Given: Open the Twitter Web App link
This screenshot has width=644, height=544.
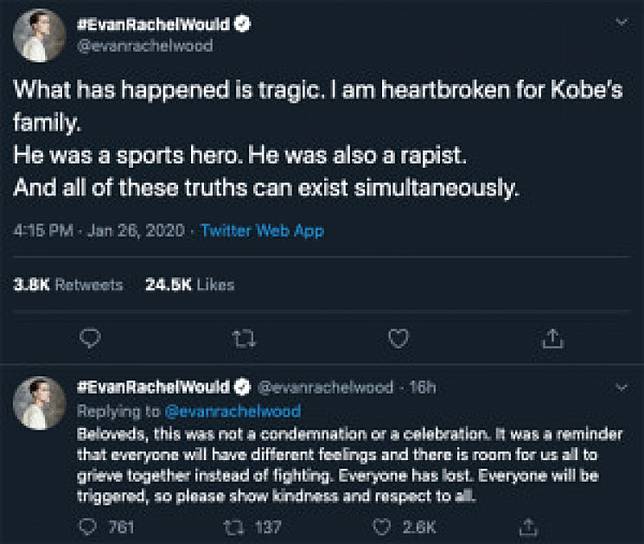Looking at the screenshot, I should pyautogui.click(x=262, y=230).
